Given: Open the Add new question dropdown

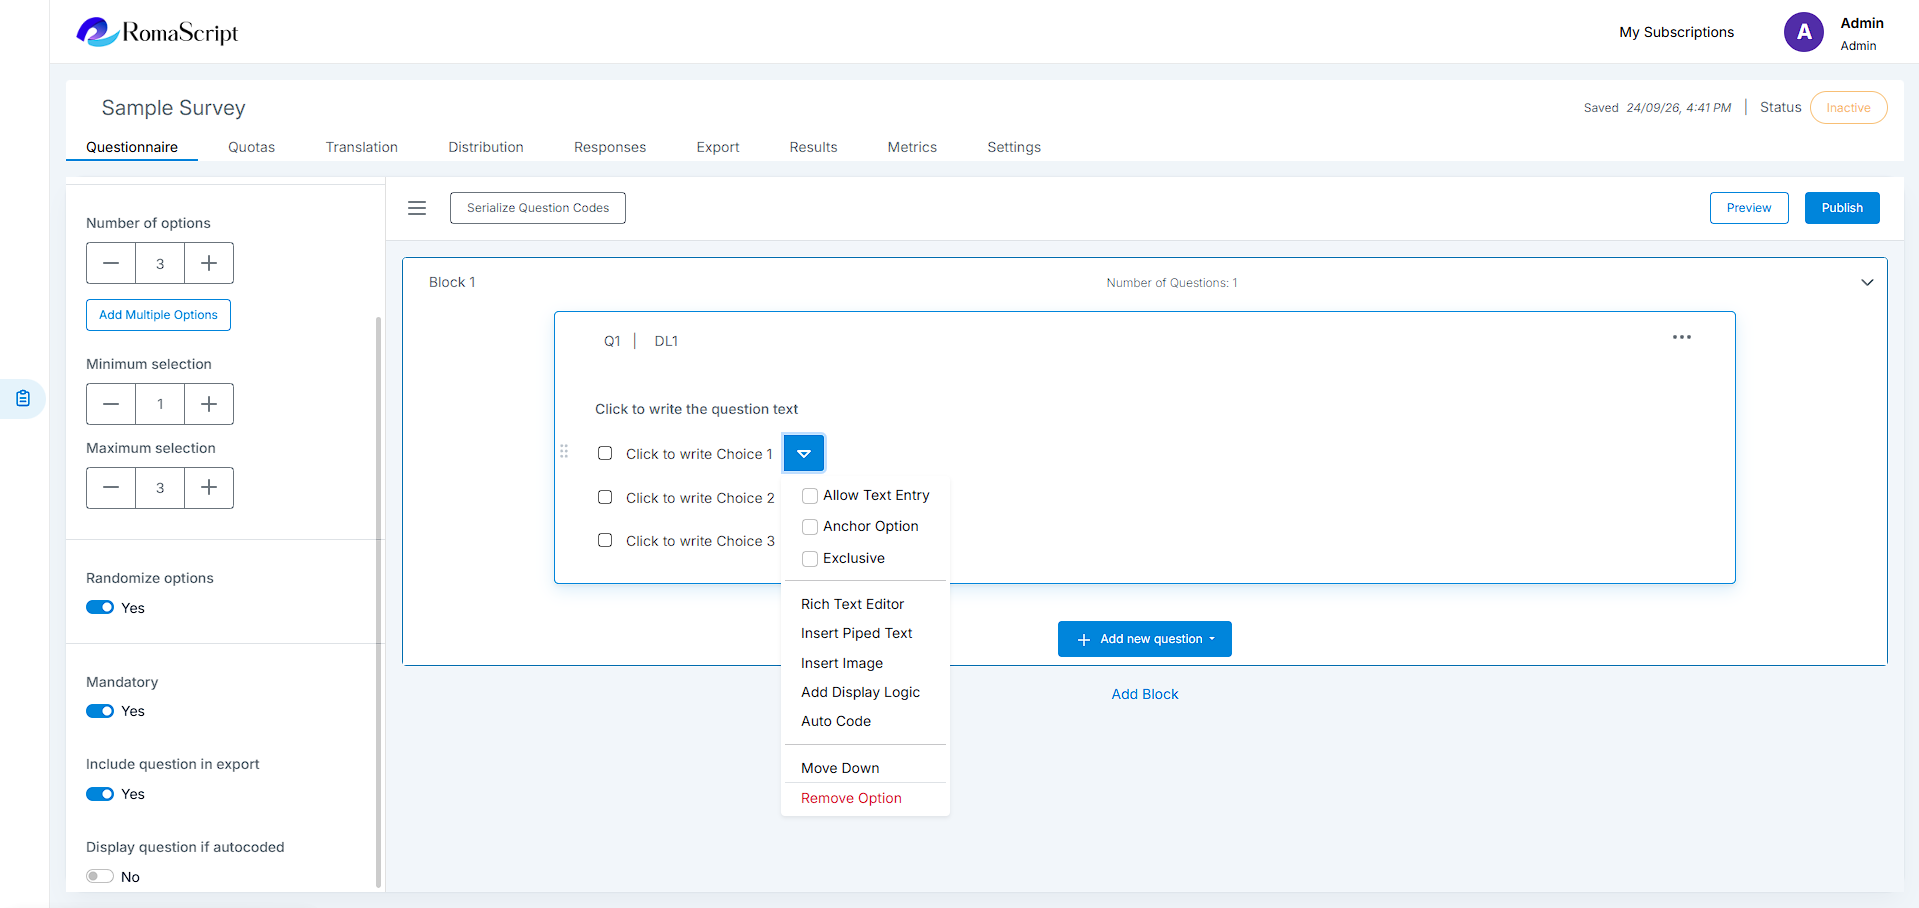Looking at the screenshot, I should pyautogui.click(x=1145, y=639).
